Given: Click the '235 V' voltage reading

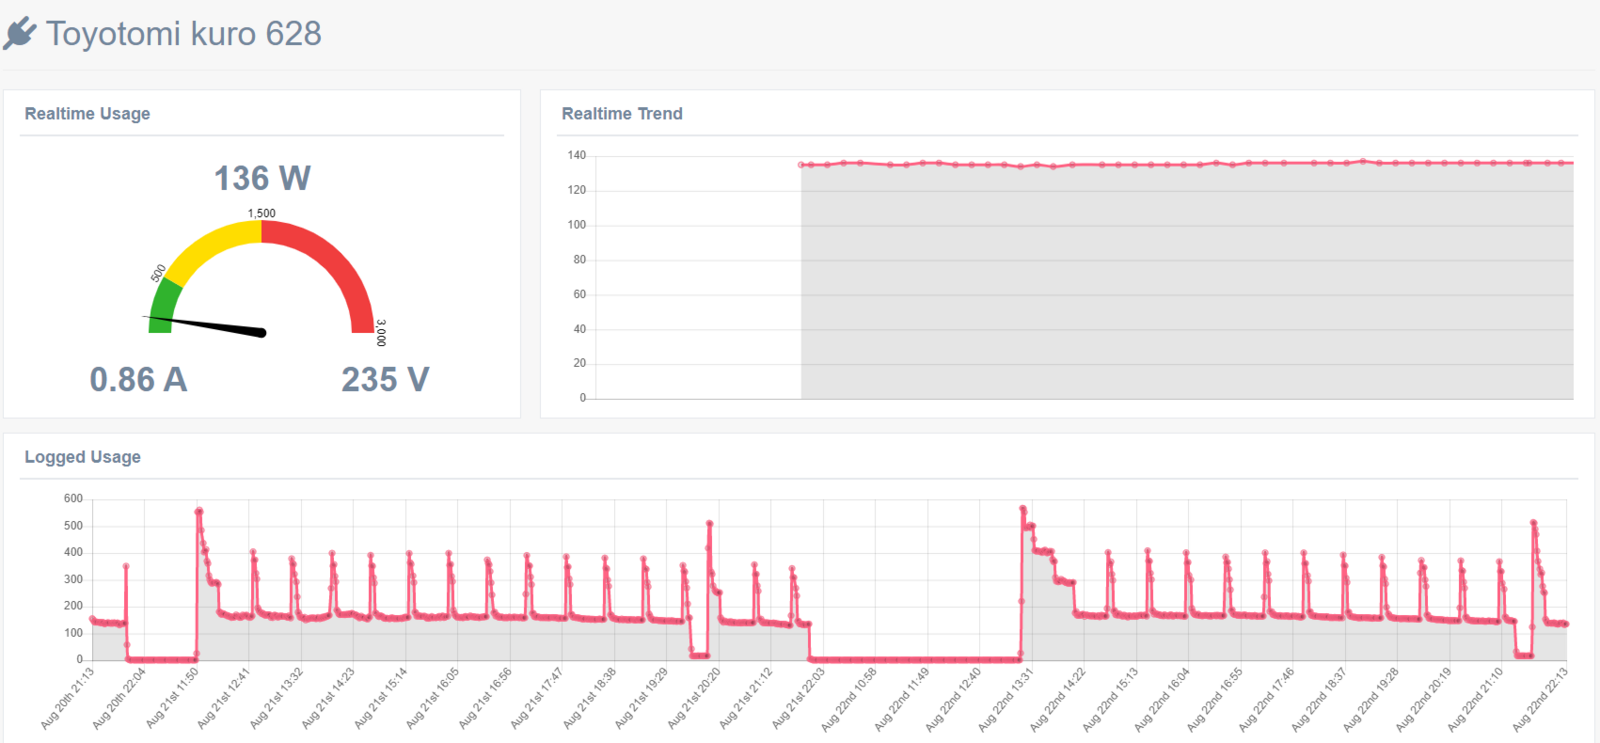Looking at the screenshot, I should [385, 380].
